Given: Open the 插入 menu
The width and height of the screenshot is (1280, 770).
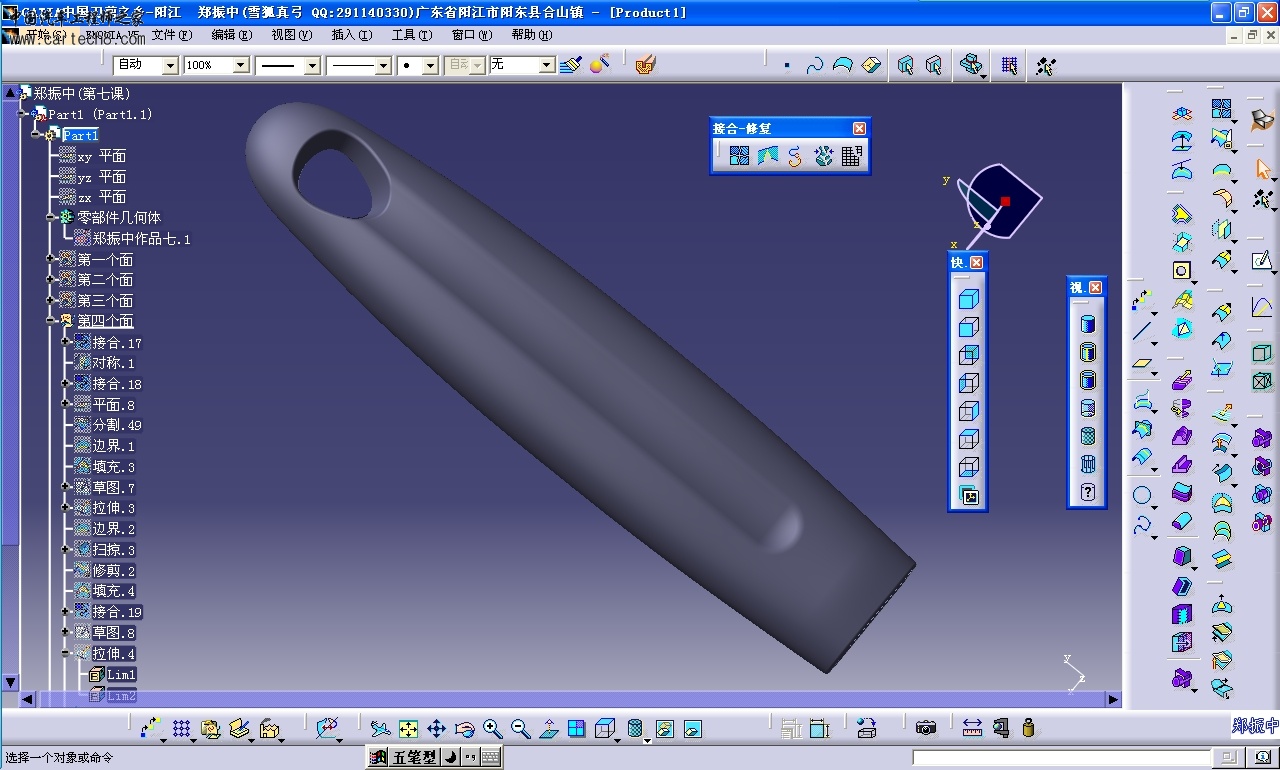Looking at the screenshot, I should pos(352,35).
